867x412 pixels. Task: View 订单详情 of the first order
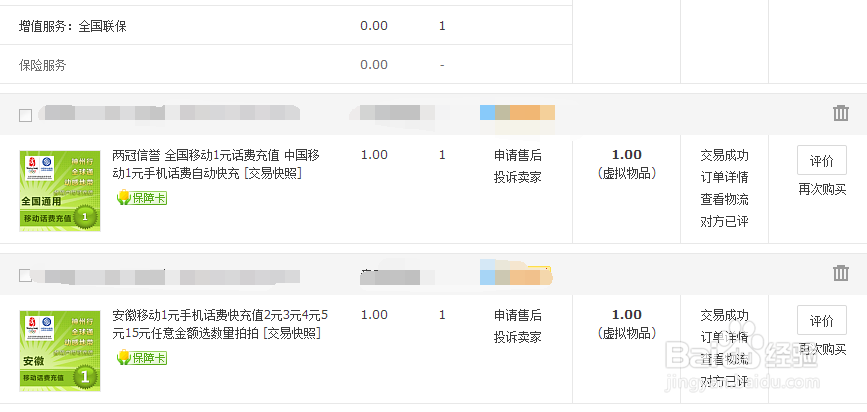[x=724, y=177]
